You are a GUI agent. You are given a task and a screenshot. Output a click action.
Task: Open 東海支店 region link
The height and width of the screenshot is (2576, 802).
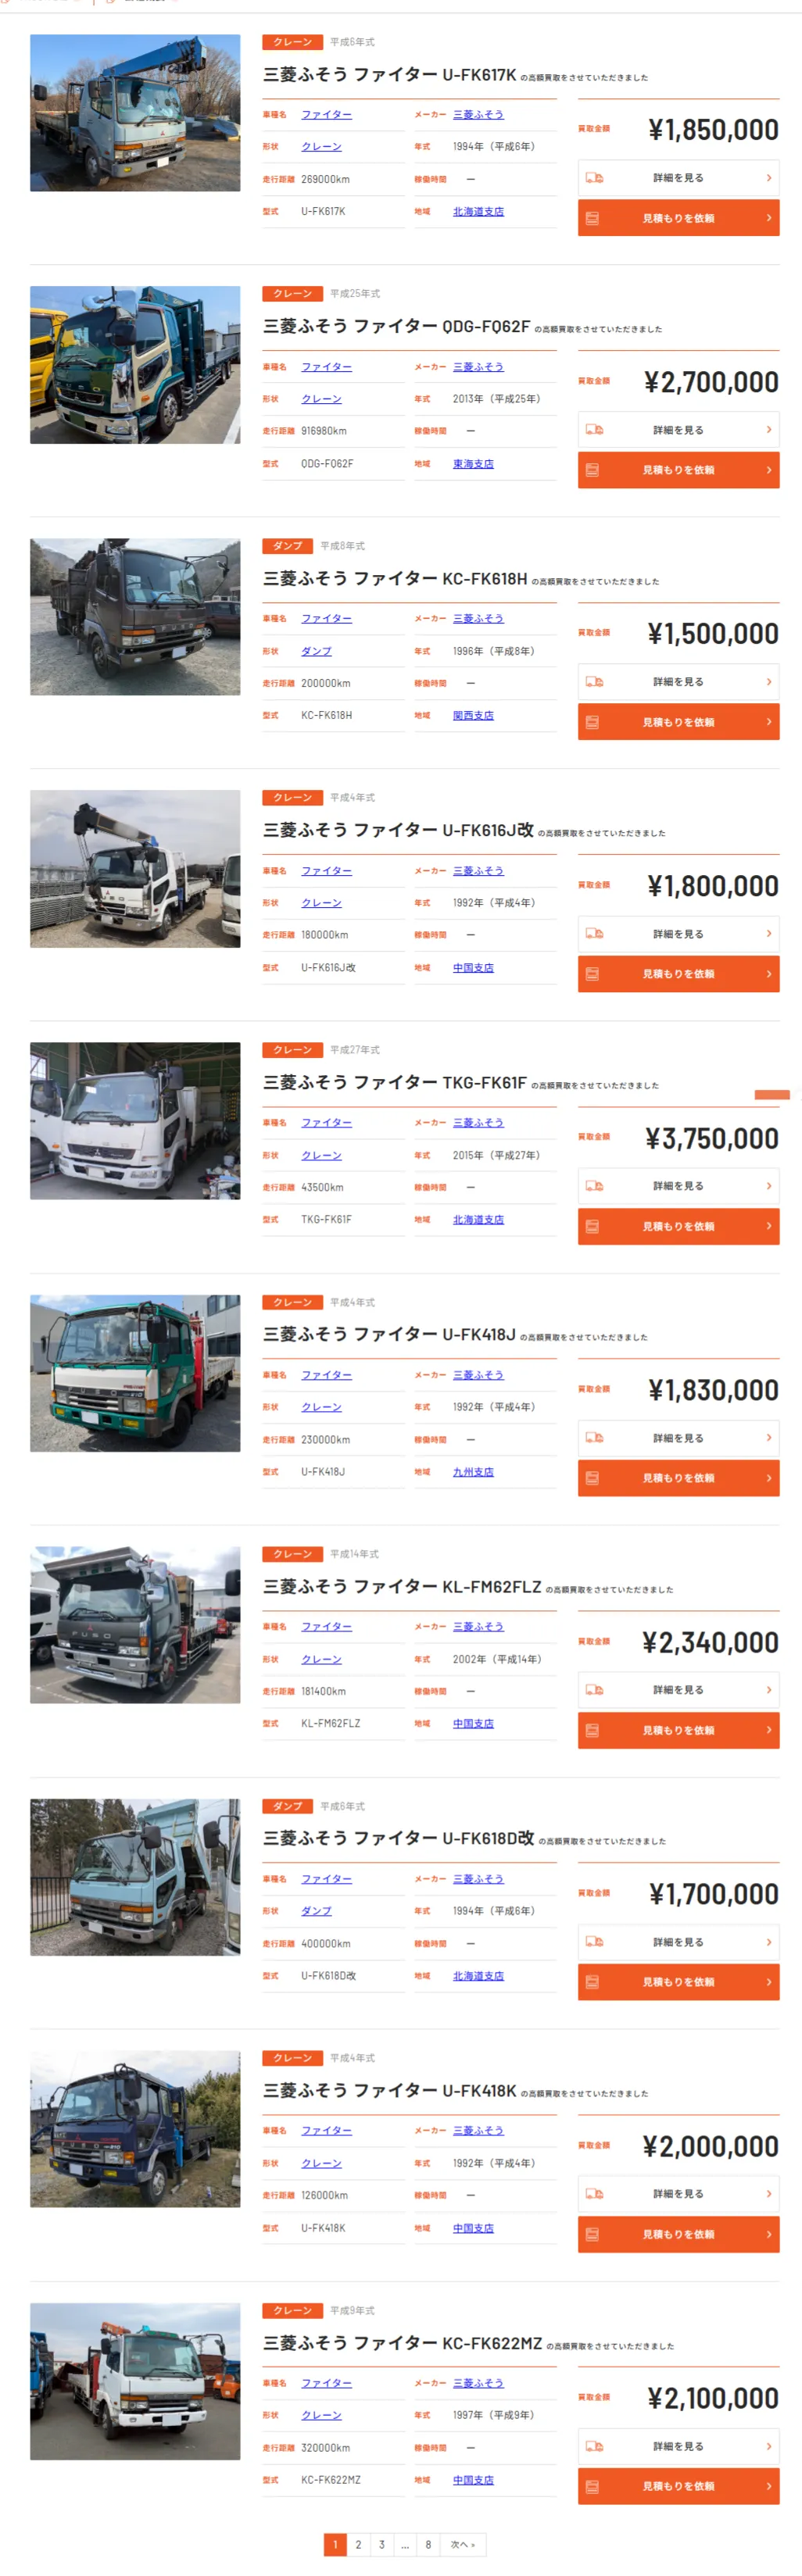tap(473, 464)
